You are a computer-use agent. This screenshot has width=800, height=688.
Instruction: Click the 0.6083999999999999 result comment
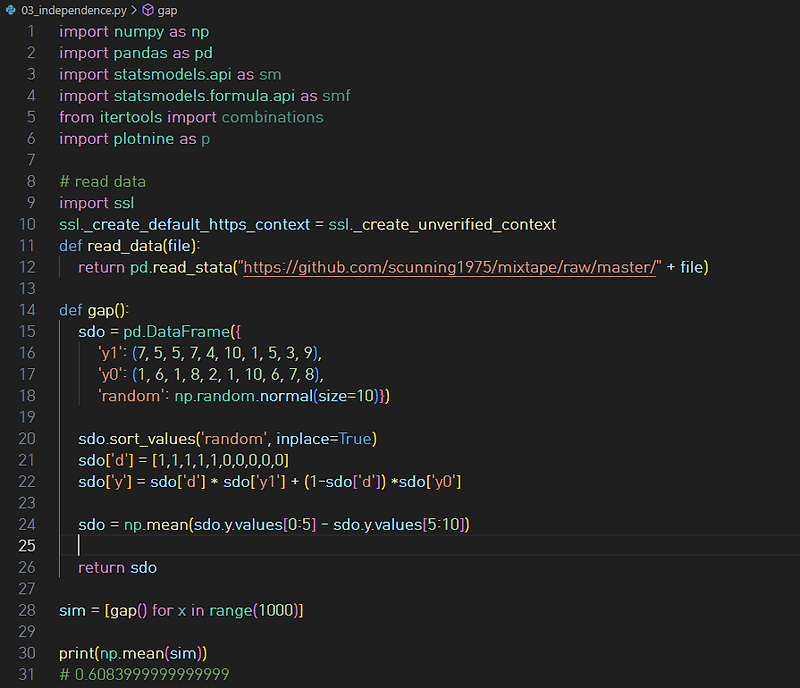(145, 673)
